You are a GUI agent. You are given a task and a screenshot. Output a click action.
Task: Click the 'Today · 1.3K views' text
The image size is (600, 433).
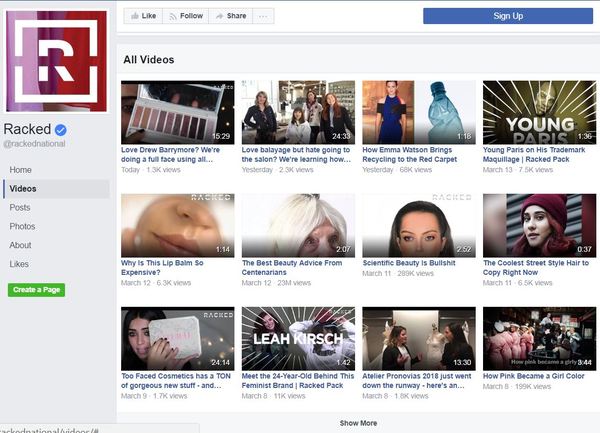tap(150, 170)
